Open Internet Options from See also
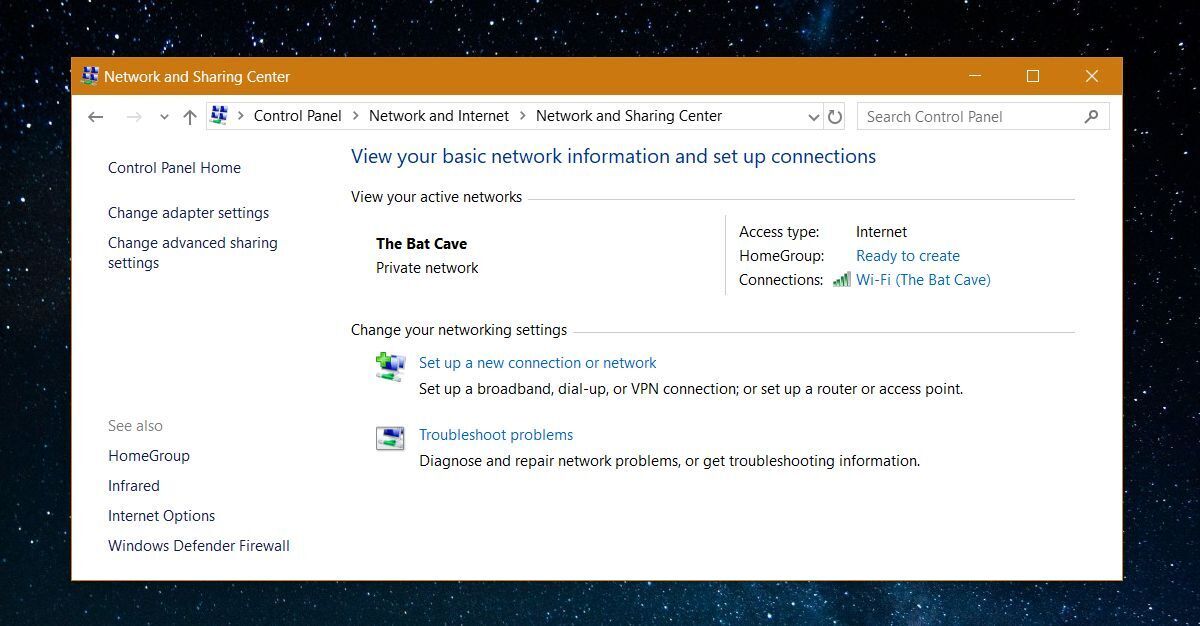The height and width of the screenshot is (626, 1200). point(161,516)
